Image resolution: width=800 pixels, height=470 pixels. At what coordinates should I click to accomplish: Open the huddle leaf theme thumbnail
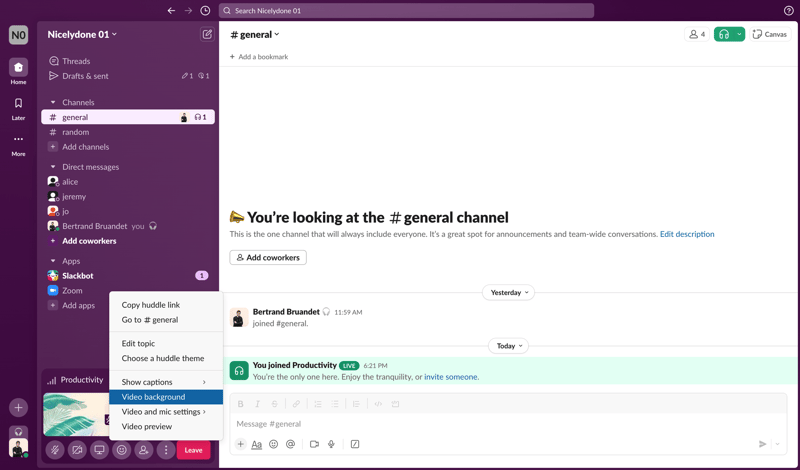pos(76,414)
